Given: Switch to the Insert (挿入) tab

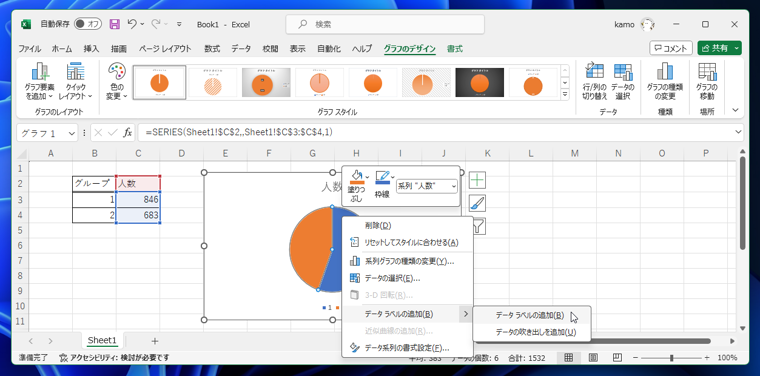Looking at the screenshot, I should [91, 48].
